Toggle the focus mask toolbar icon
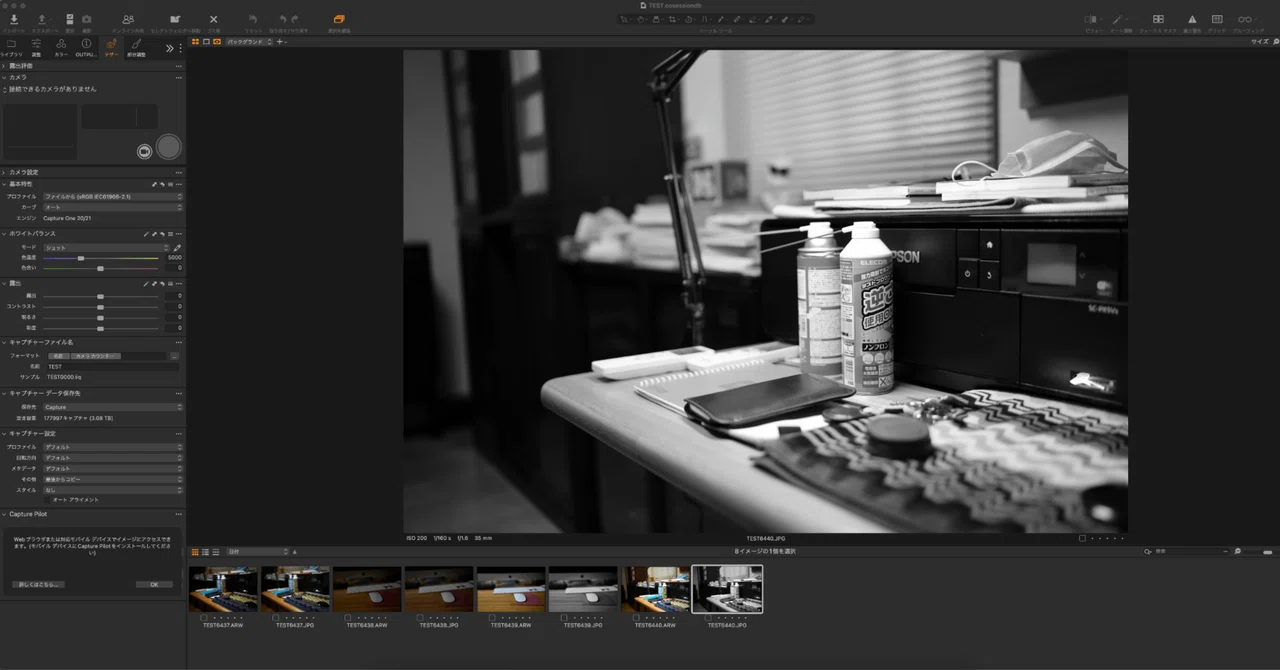1280x670 pixels. [x=1158, y=19]
